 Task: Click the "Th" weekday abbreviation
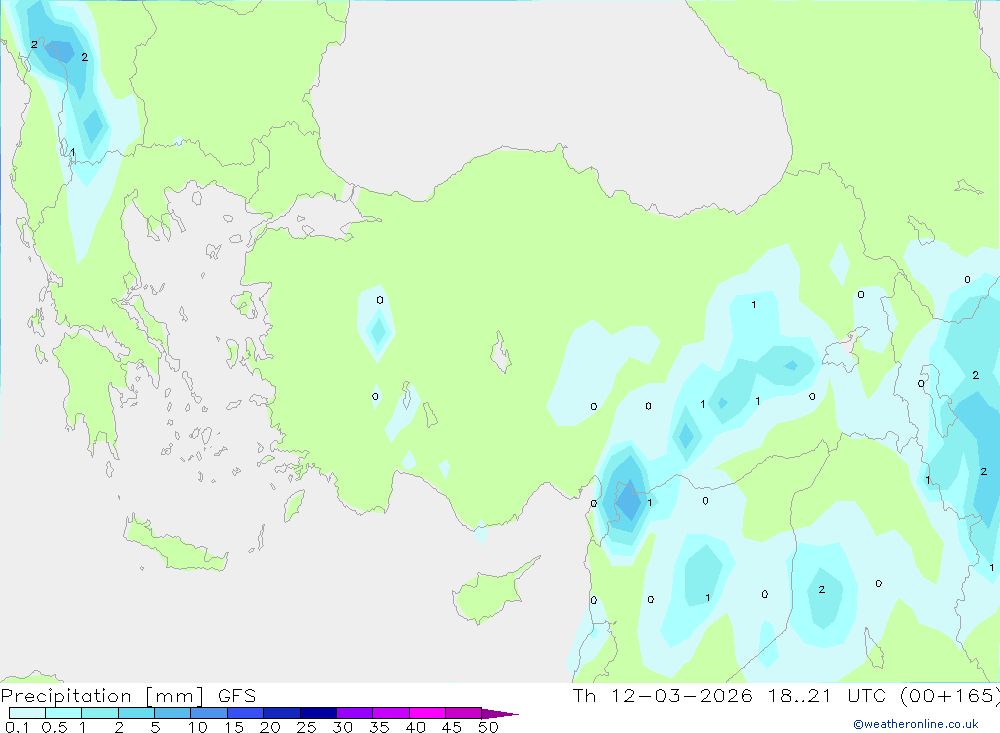584,696
